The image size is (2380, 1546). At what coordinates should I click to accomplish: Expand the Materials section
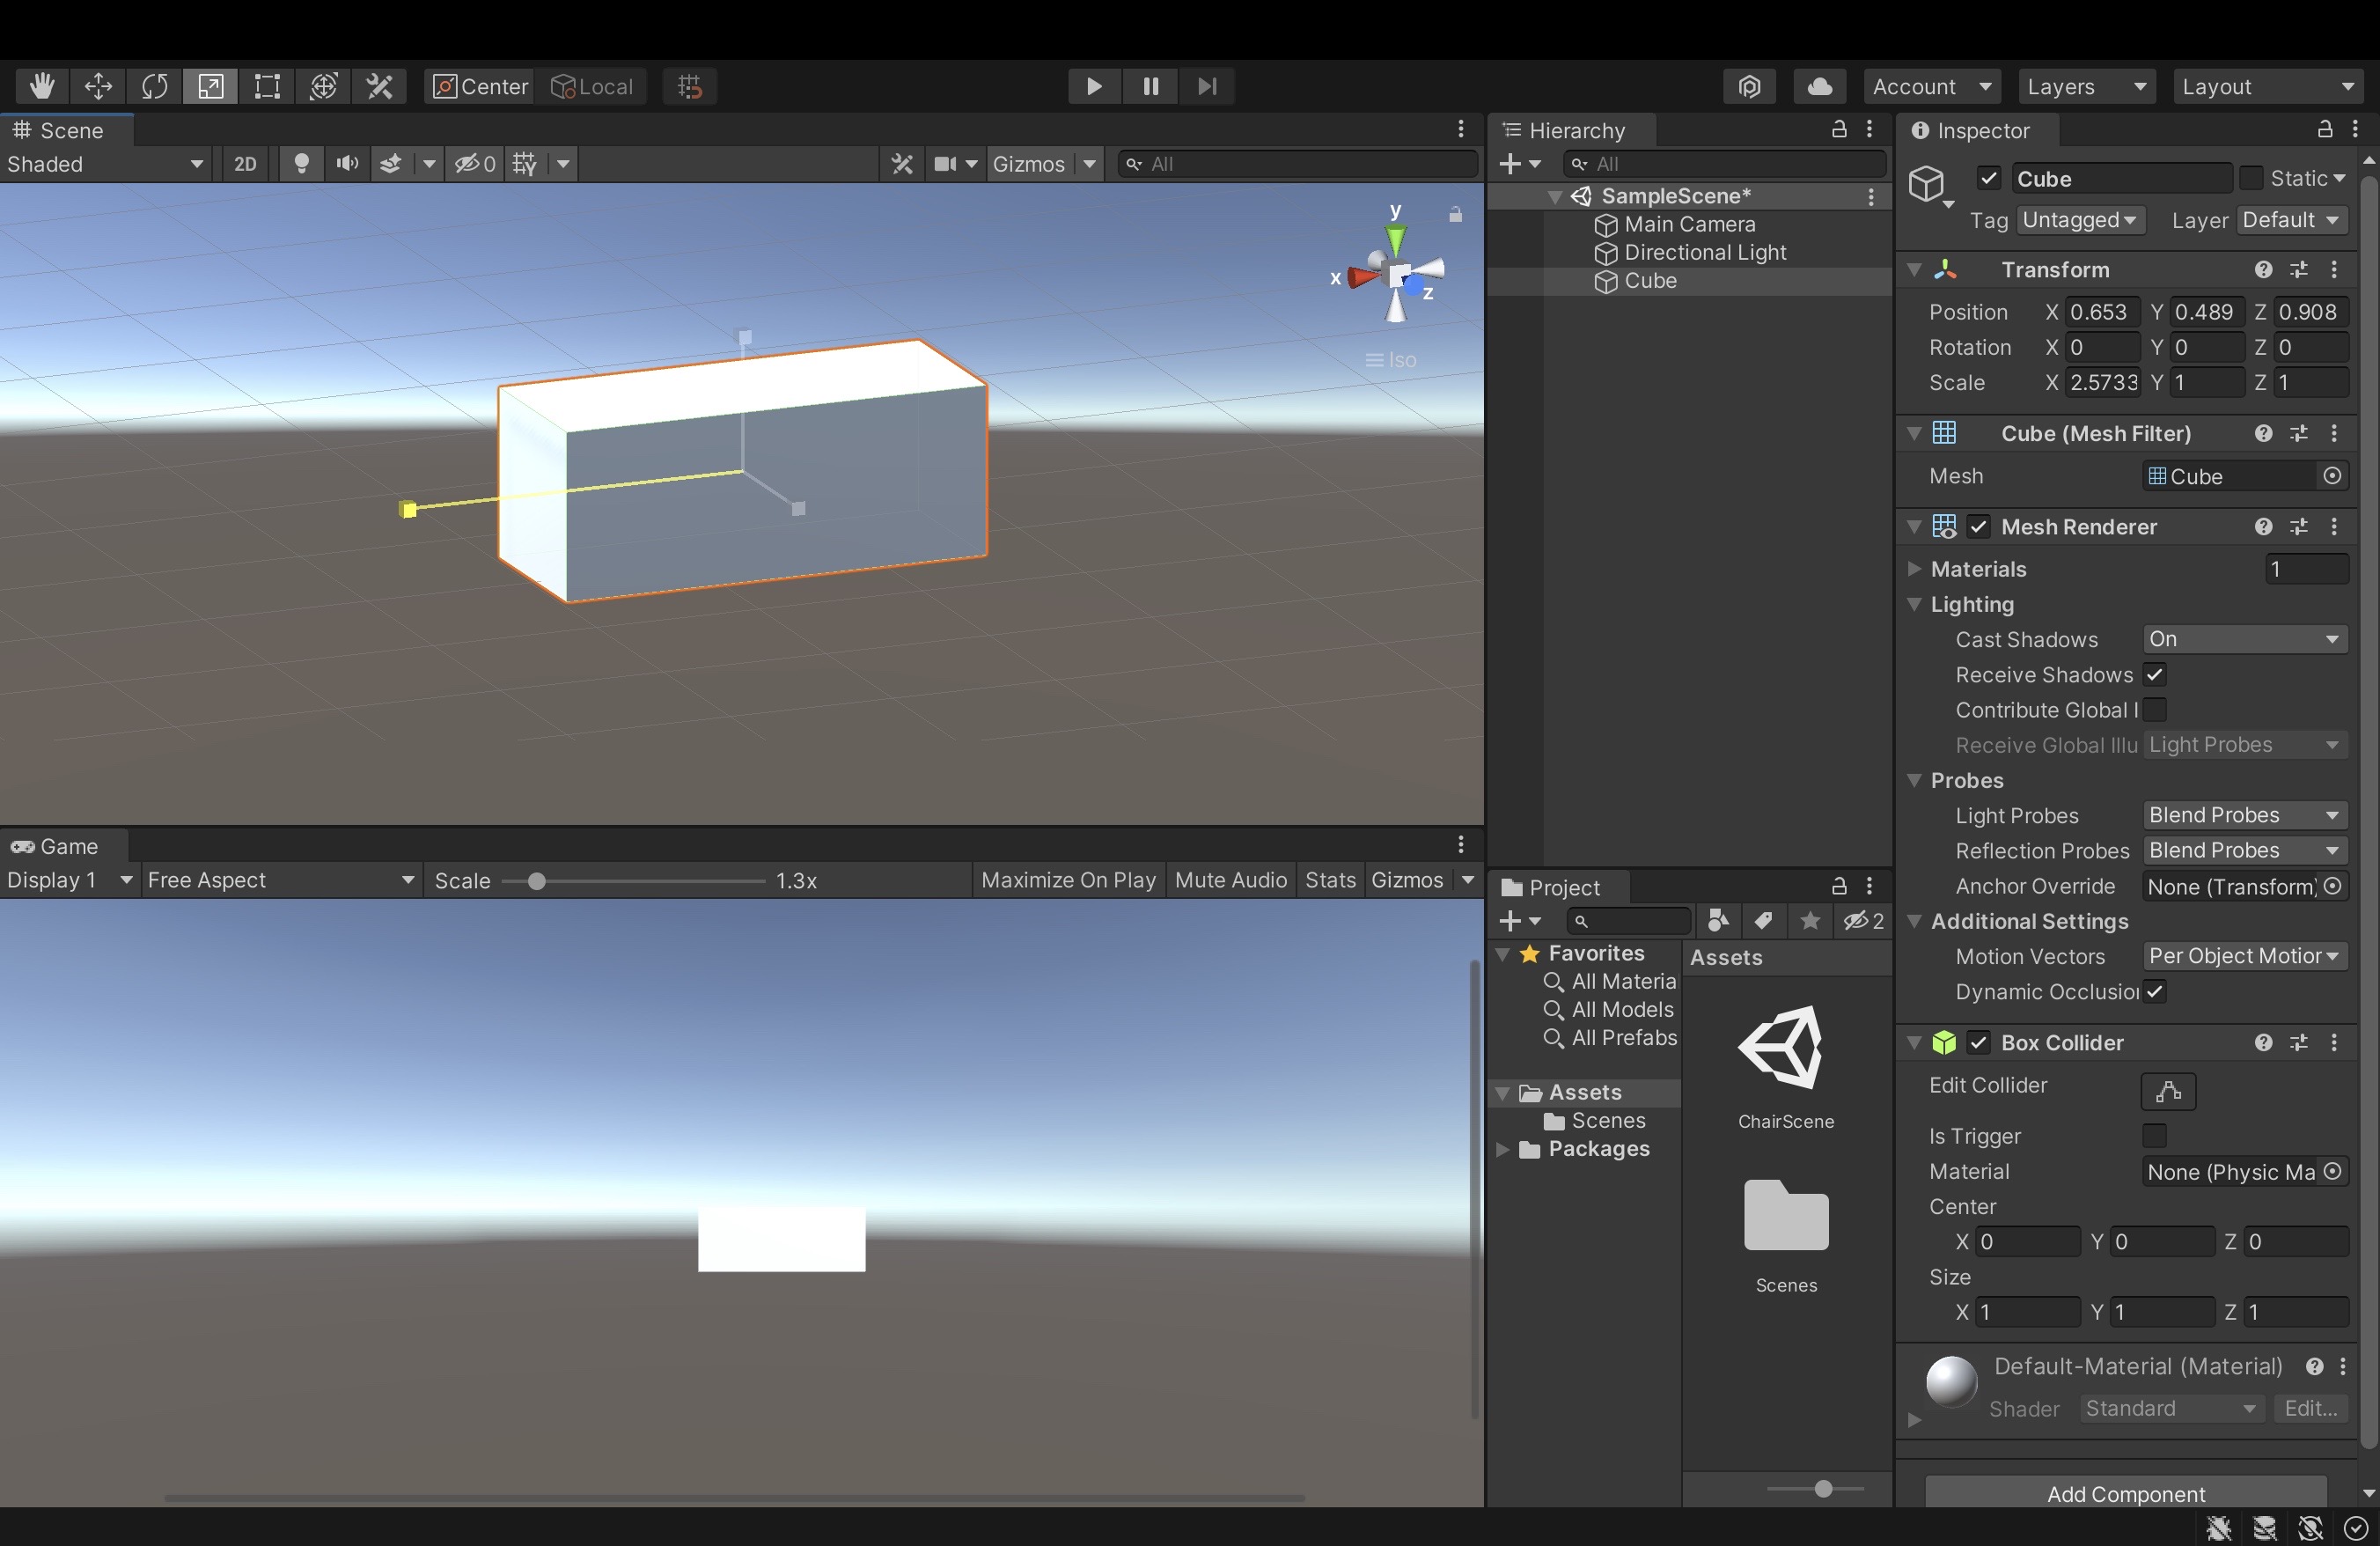coord(1914,569)
